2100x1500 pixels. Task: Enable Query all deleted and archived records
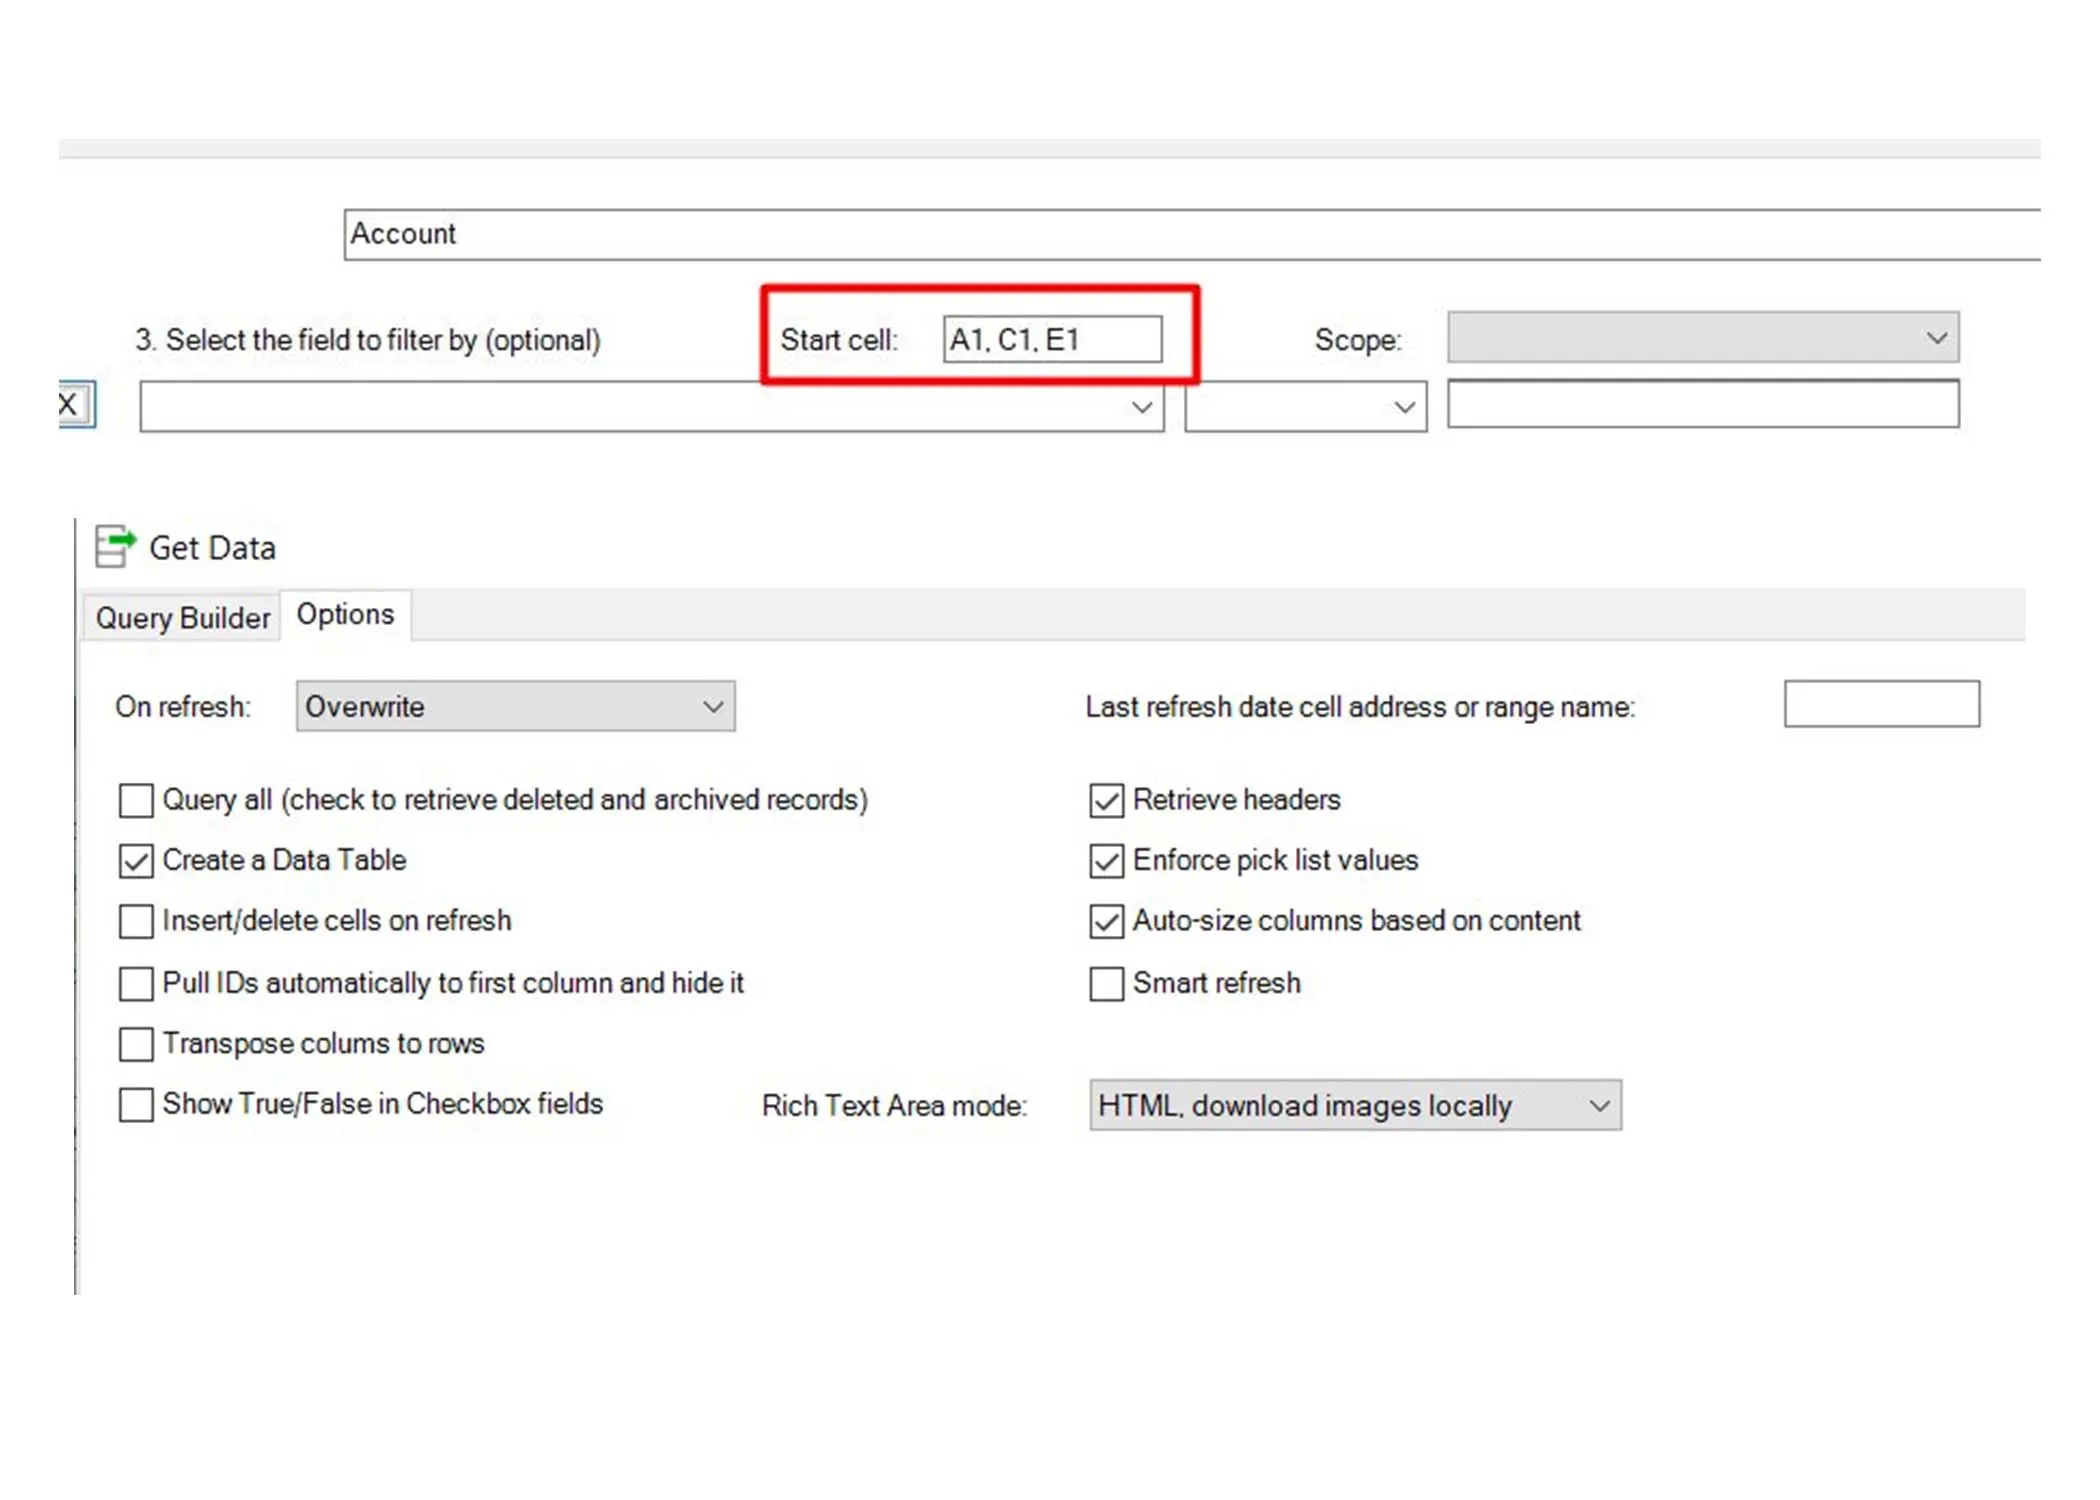[136, 800]
